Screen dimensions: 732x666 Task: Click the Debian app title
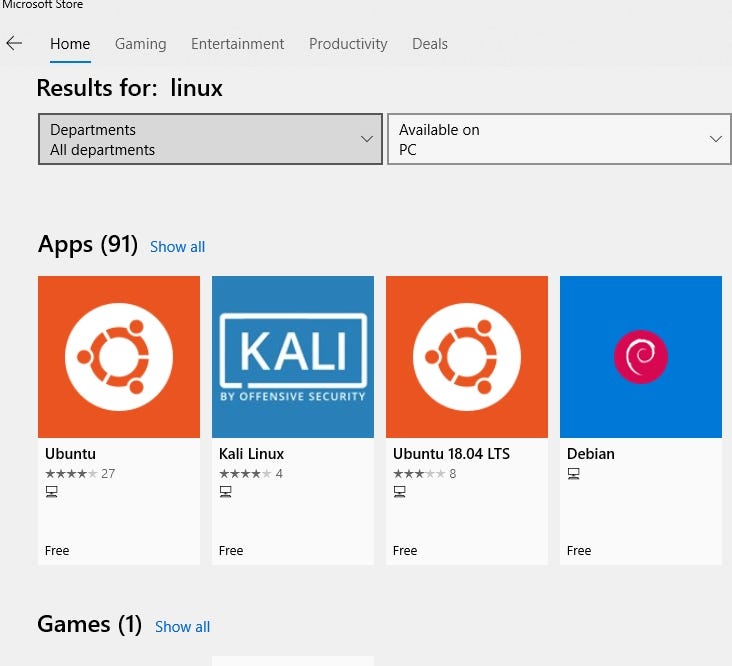(x=591, y=454)
